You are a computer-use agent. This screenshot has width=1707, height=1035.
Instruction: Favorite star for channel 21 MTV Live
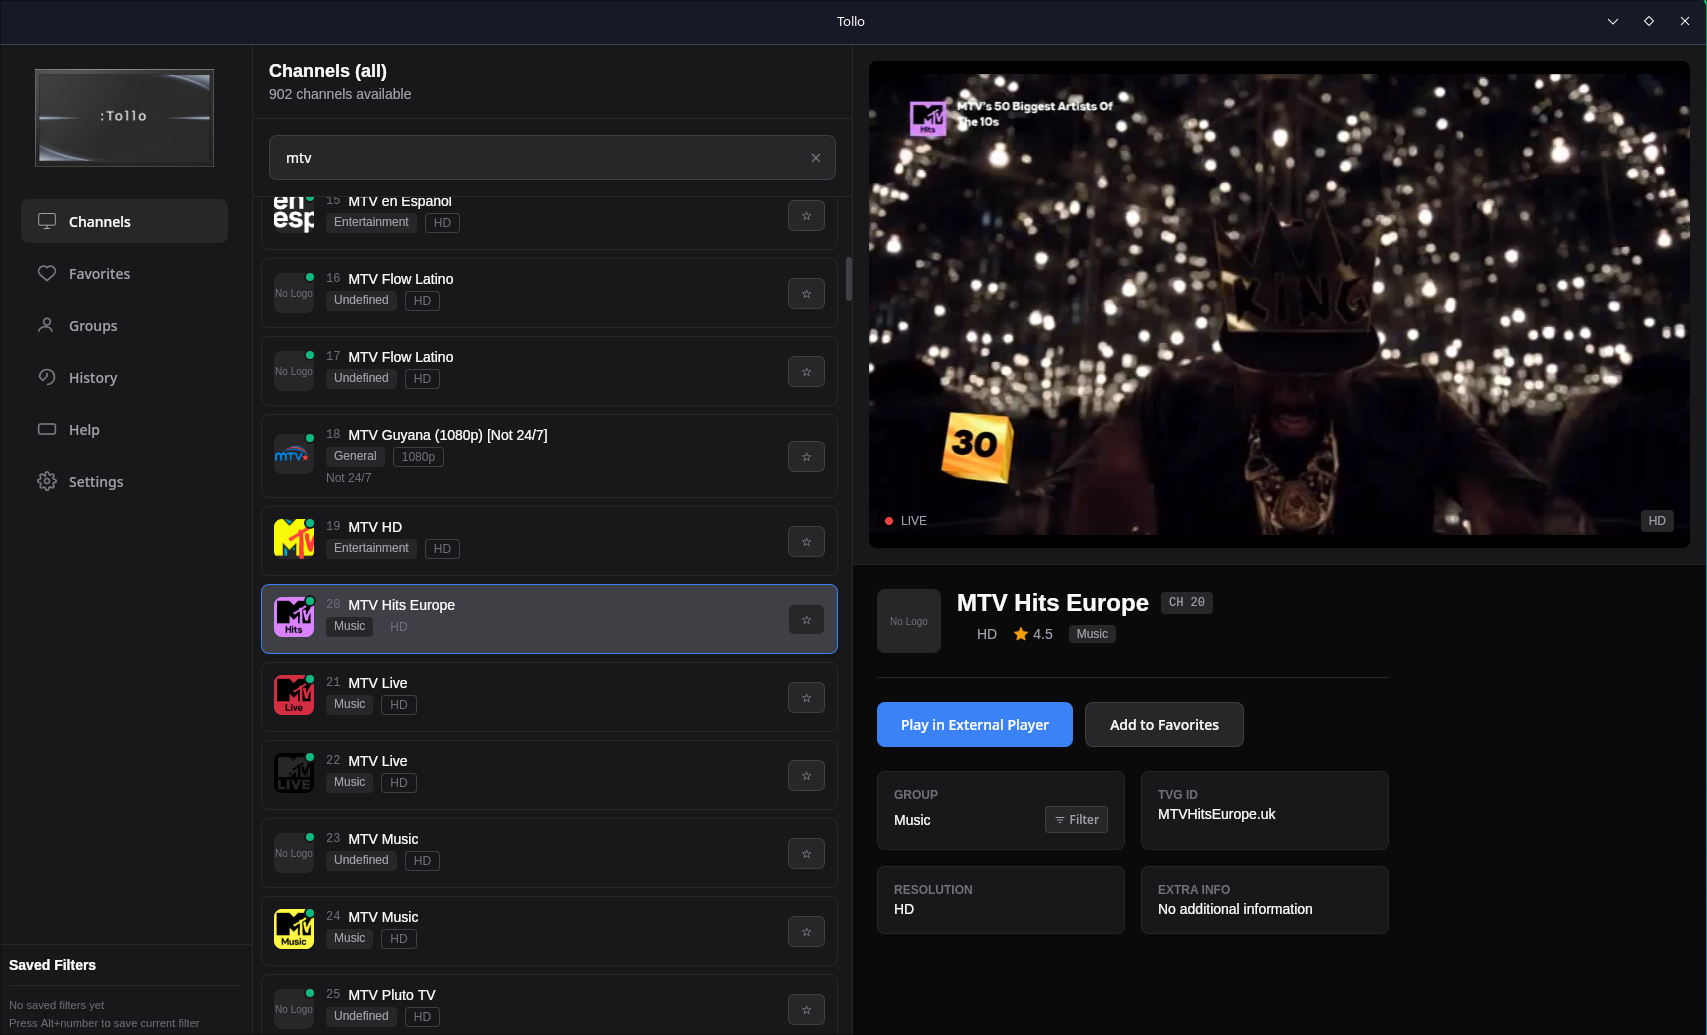(x=806, y=698)
